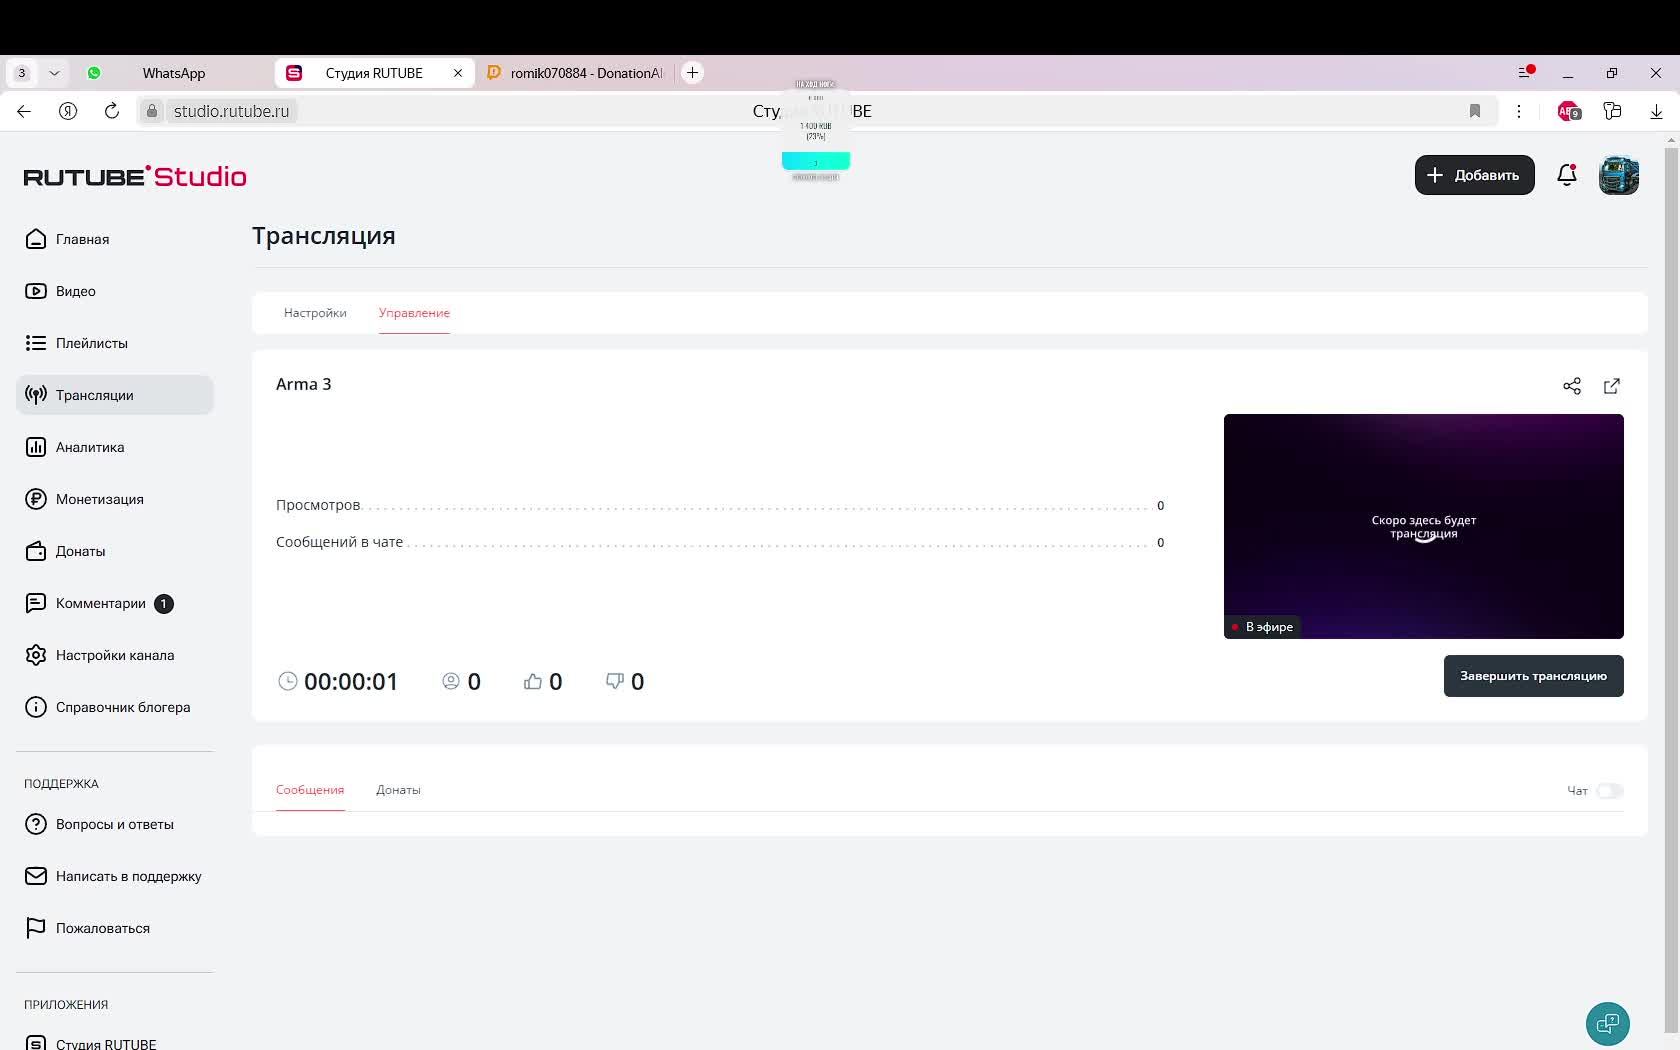
Task: Click the В эфире live badge
Action: tap(1262, 627)
